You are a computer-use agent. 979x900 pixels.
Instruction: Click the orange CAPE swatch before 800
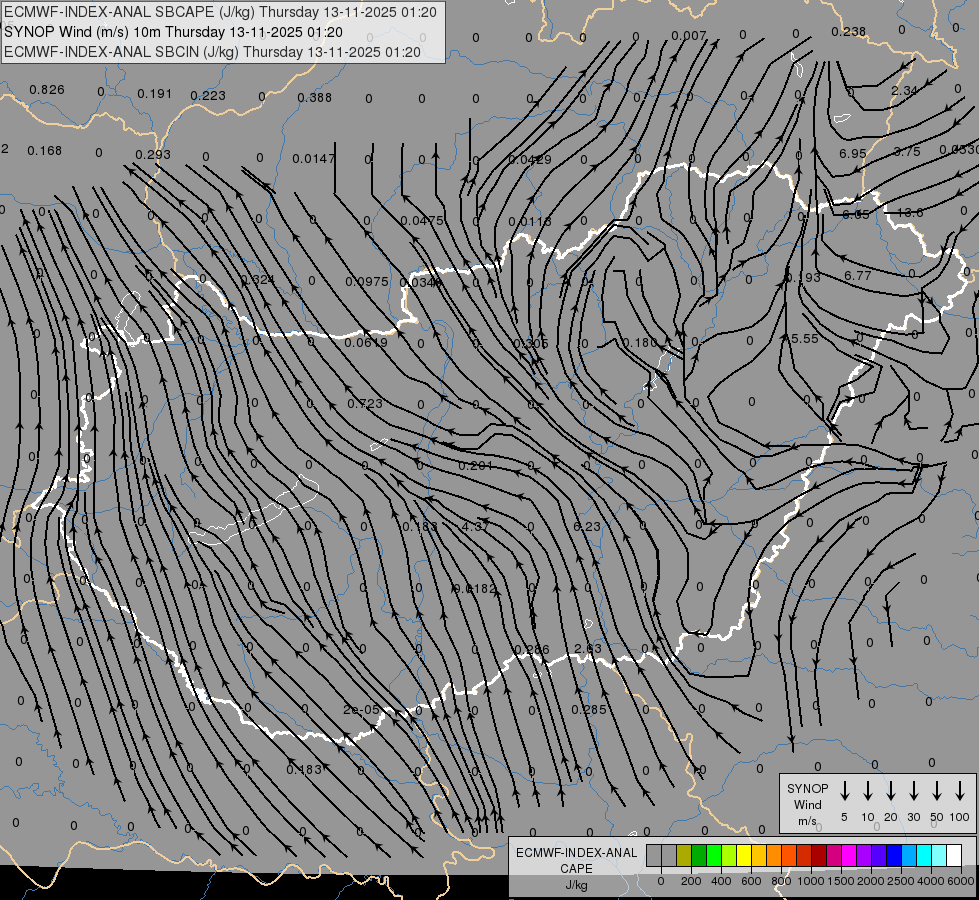click(774, 855)
